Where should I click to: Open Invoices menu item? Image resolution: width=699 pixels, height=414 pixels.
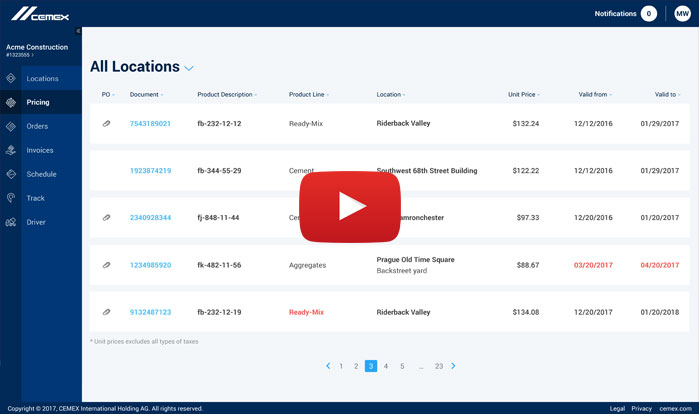tap(40, 150)
